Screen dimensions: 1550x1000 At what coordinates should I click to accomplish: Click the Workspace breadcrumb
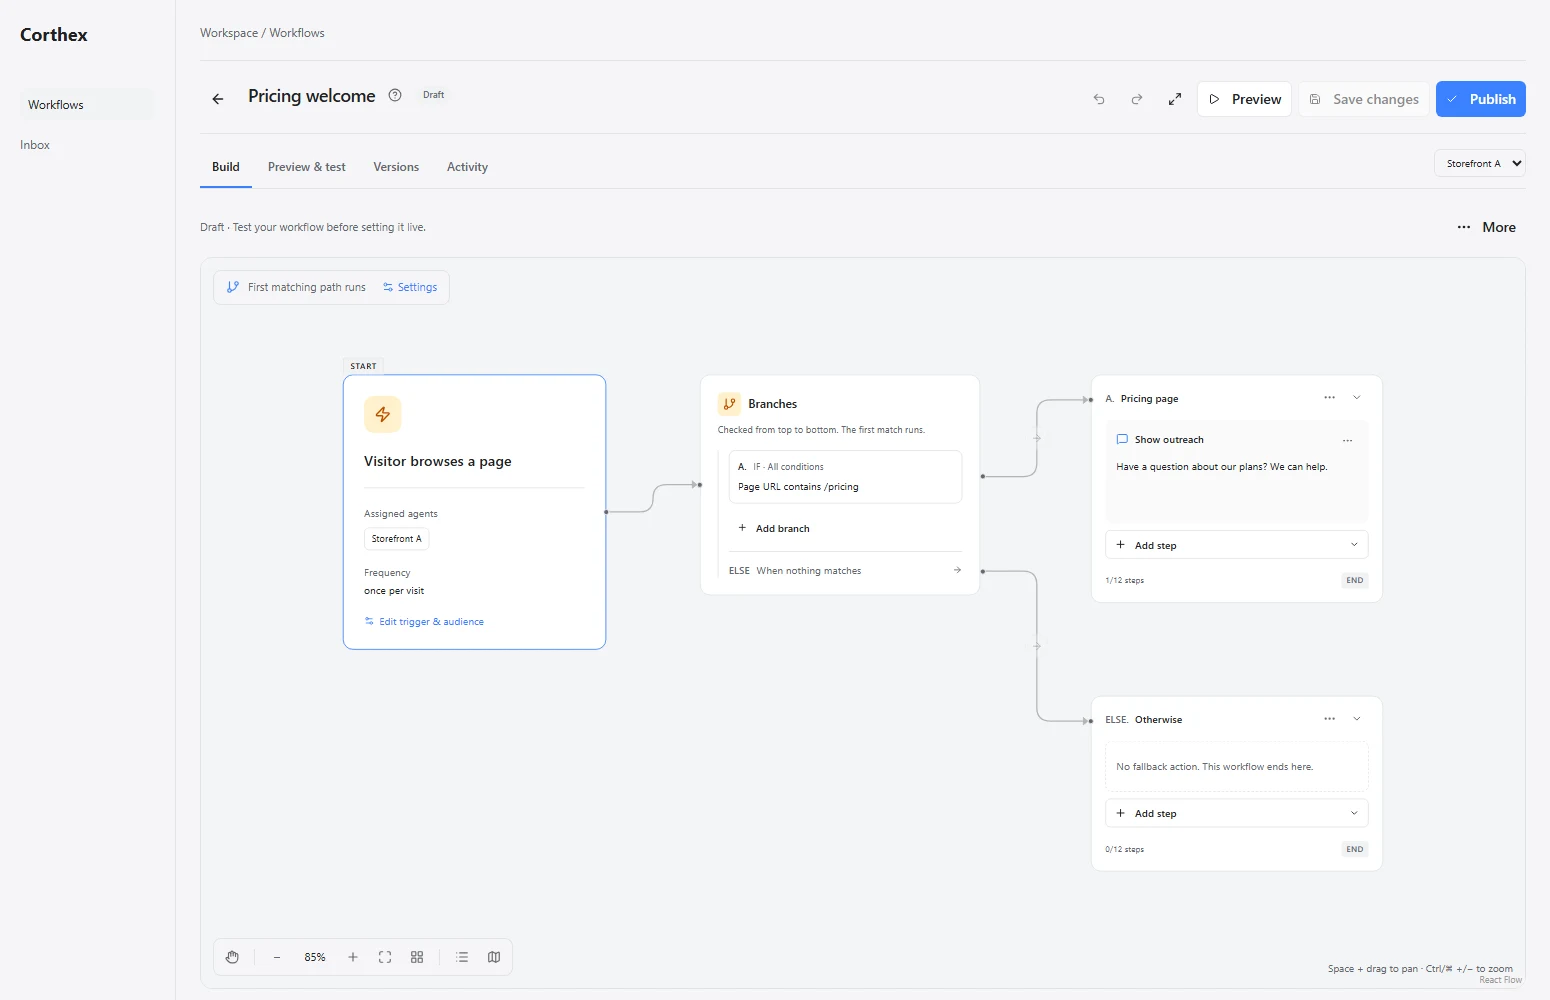229,33
